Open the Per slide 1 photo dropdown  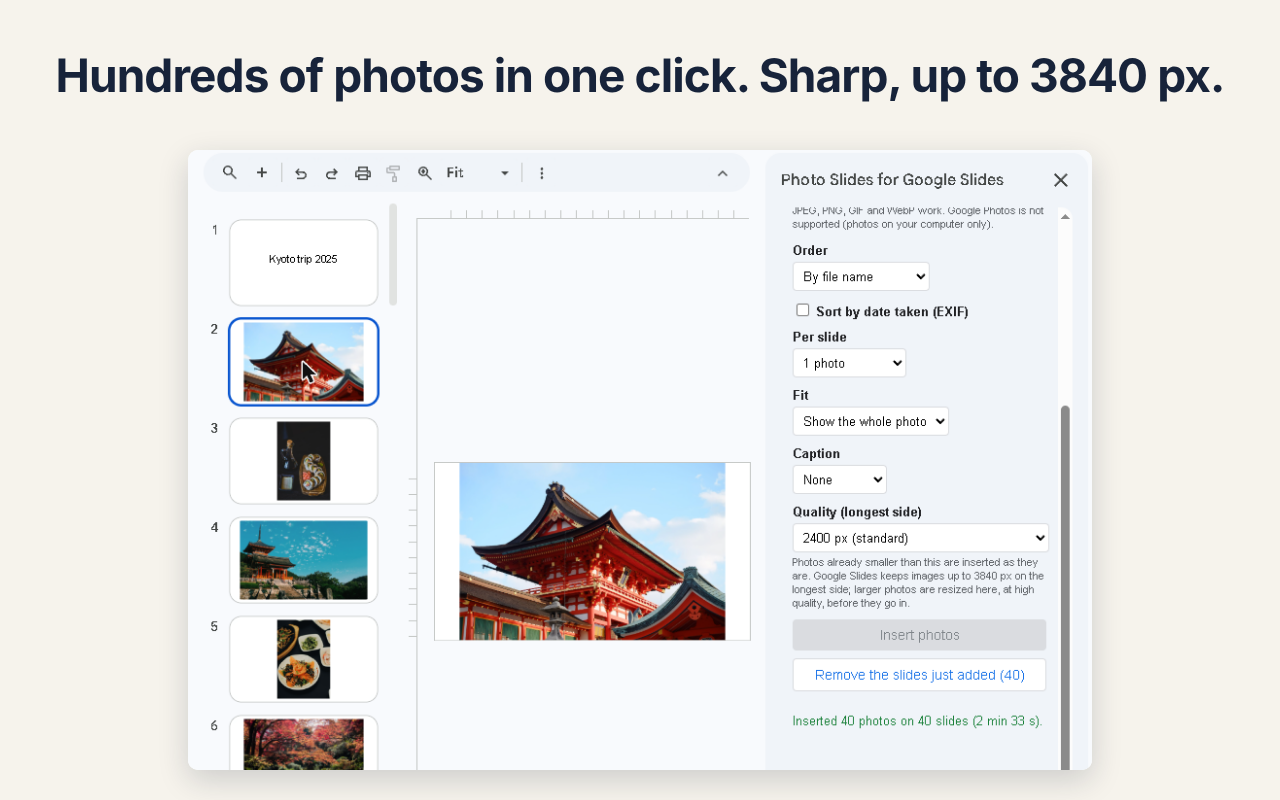849,363
